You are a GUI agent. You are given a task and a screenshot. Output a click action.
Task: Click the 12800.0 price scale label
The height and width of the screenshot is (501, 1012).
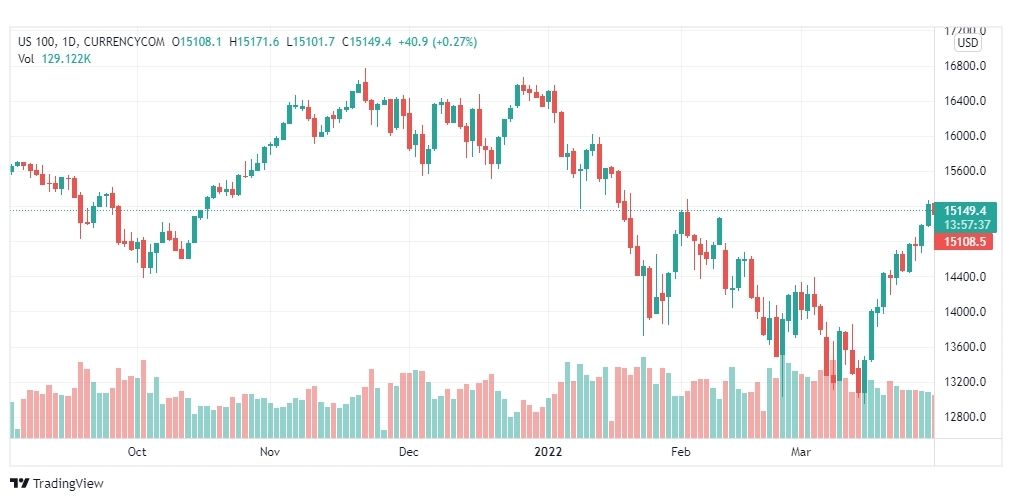tap(964, 417)
